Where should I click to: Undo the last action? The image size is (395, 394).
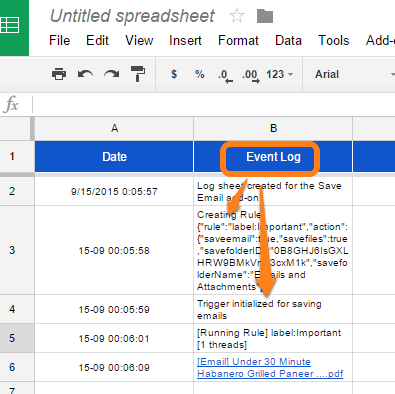[x=85, y=74]
